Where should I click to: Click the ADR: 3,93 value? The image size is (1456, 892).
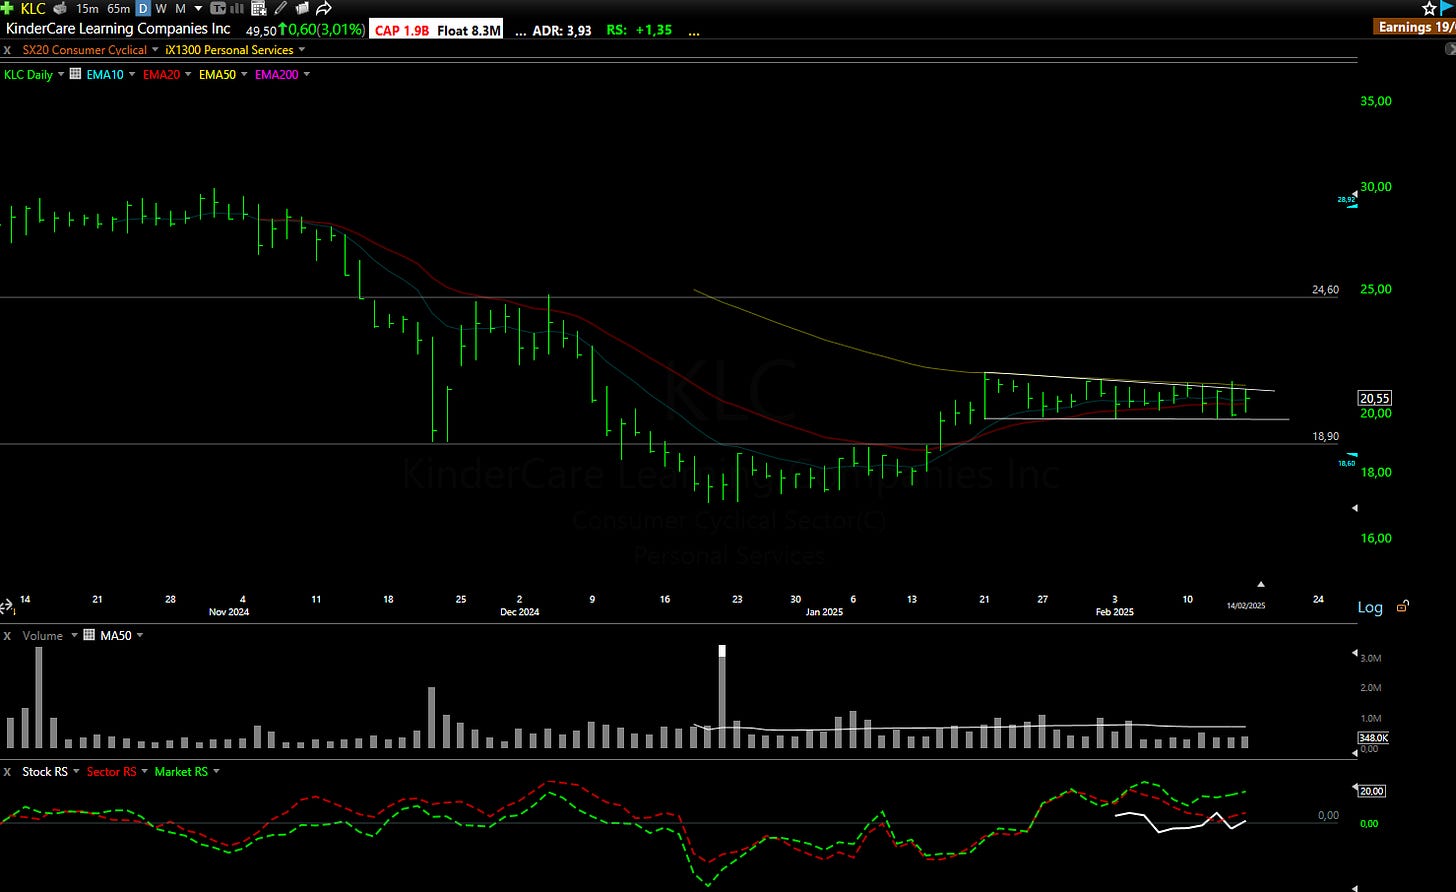coord(563,30)
